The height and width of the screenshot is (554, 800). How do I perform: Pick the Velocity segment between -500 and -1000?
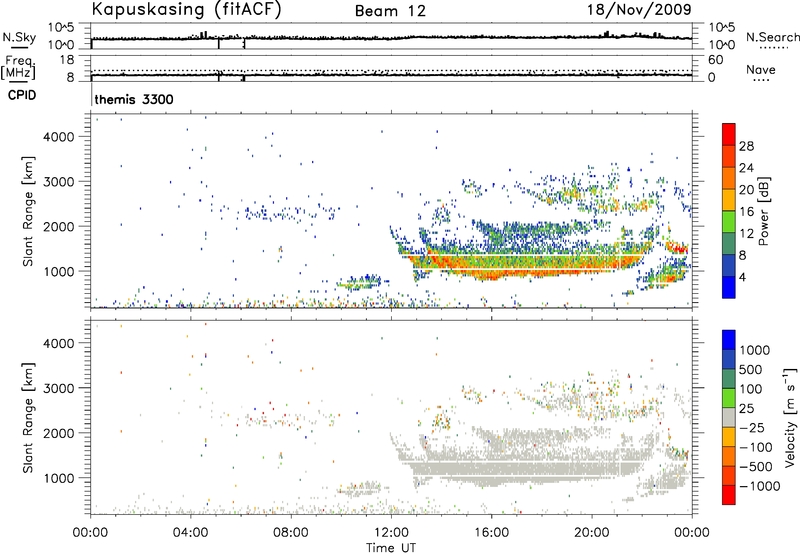729,475
